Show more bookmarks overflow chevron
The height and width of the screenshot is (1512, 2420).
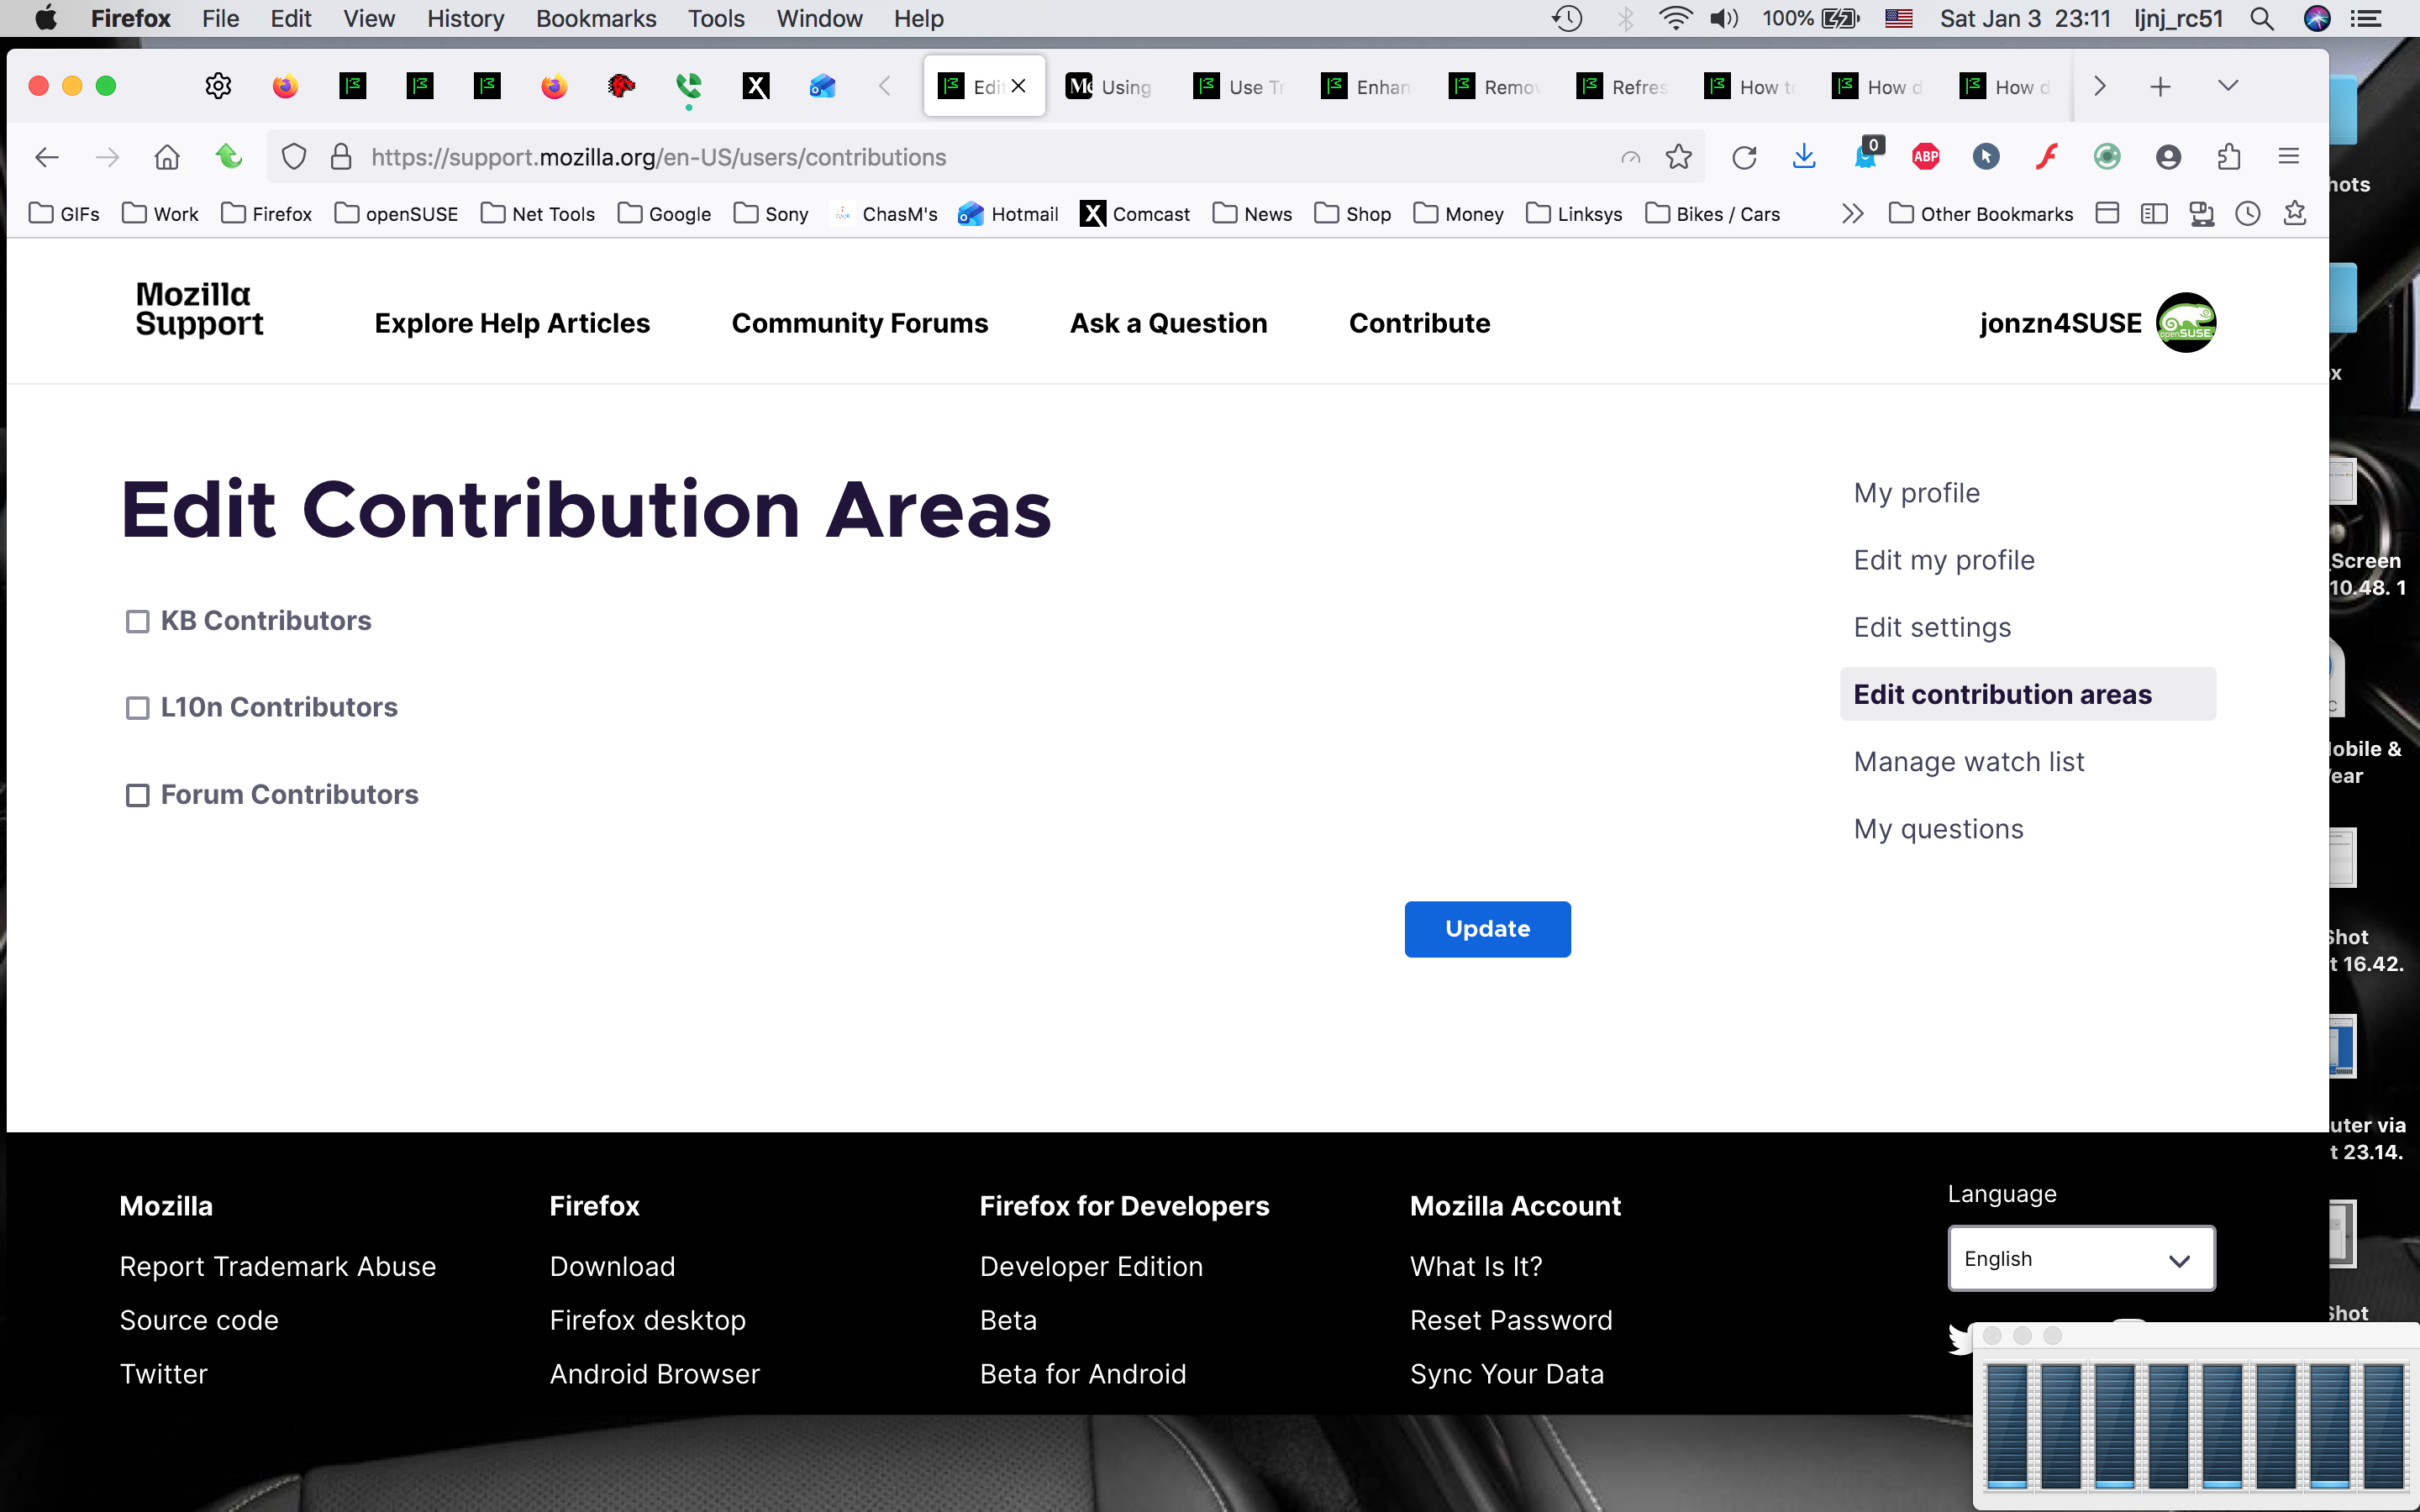1853,214
